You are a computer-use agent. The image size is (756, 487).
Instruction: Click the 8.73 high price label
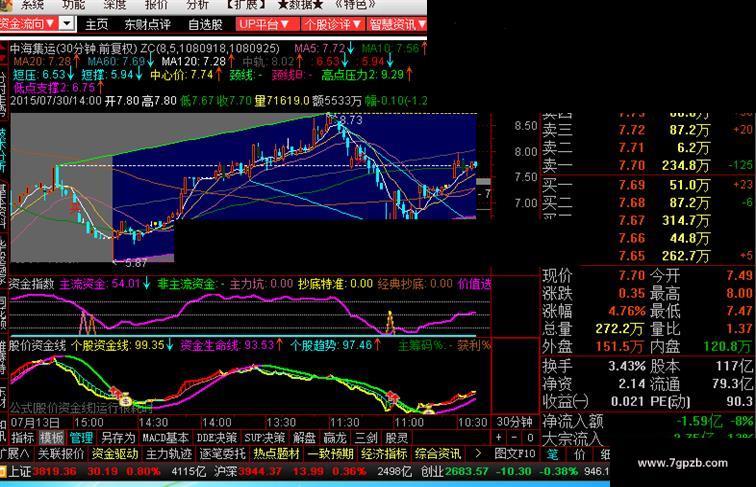point(351,120)
